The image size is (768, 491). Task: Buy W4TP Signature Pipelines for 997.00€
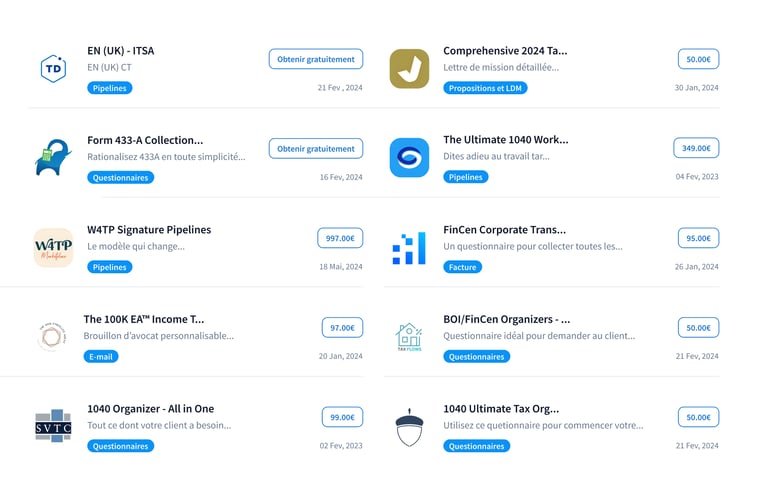pos(340,238)
